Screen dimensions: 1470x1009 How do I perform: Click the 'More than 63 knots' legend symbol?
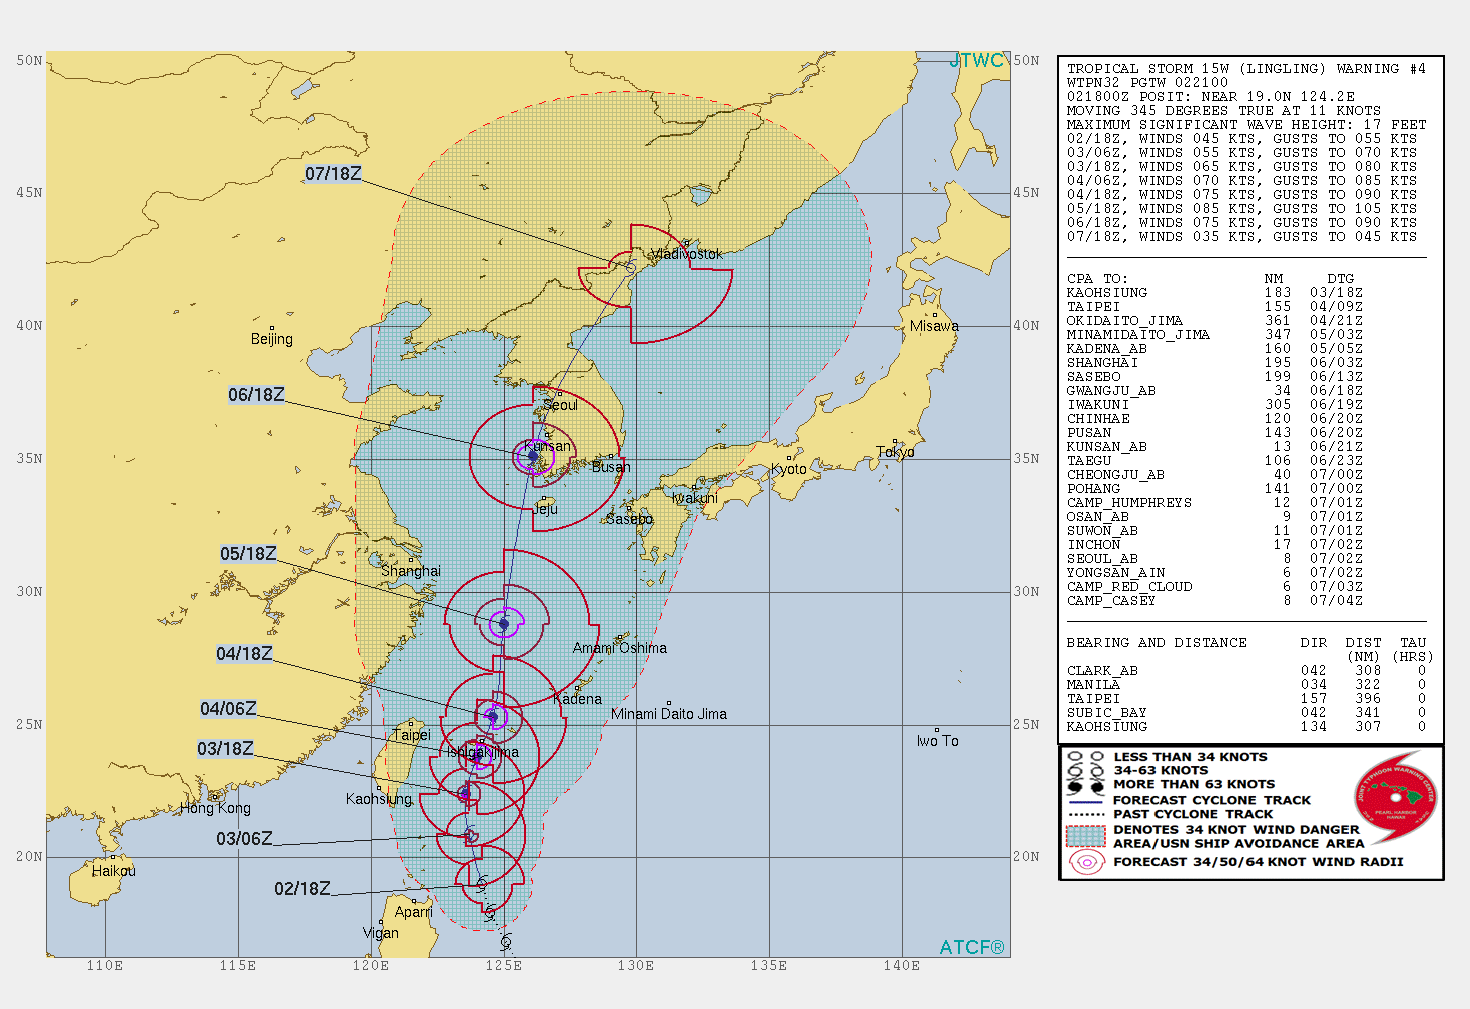pos(1085,785)
